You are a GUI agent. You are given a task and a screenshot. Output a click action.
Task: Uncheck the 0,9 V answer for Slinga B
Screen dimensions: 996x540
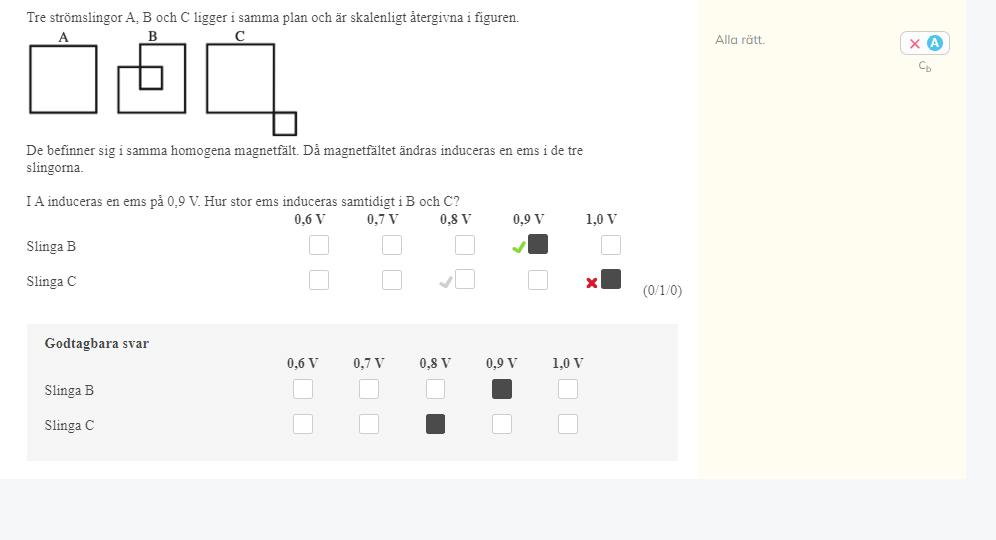click(538, 244)
